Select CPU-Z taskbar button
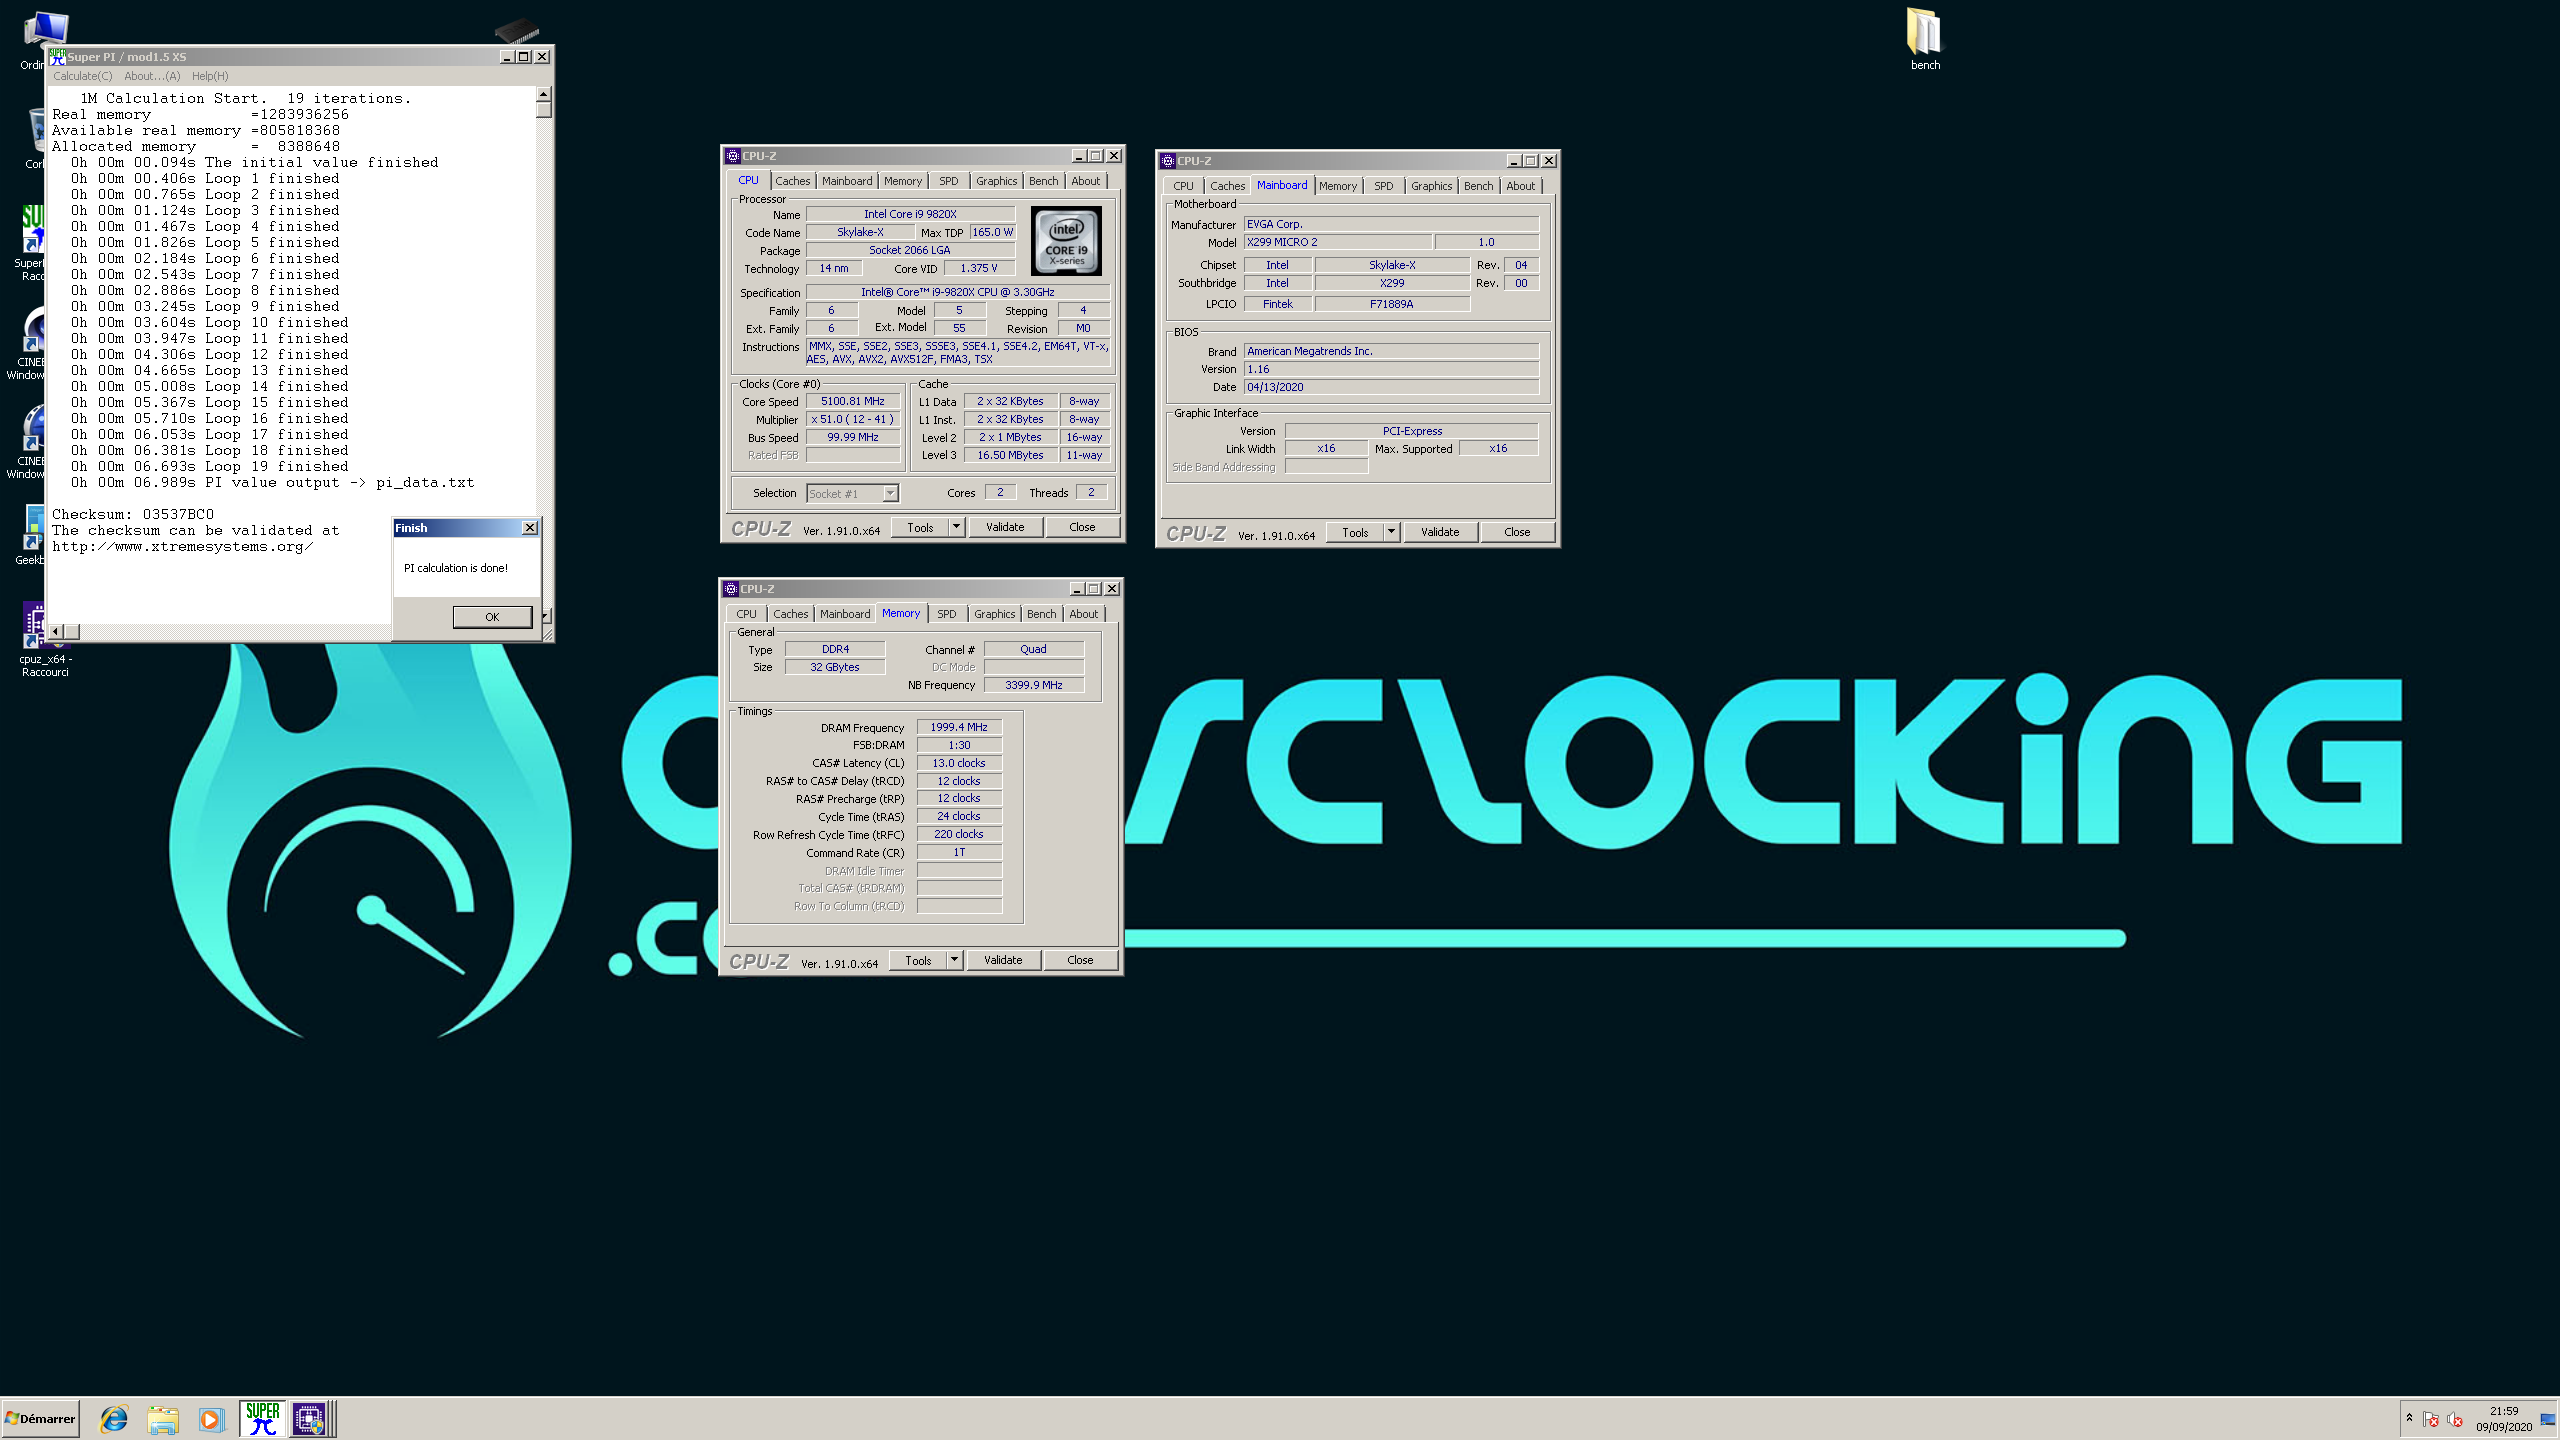 309,1419
